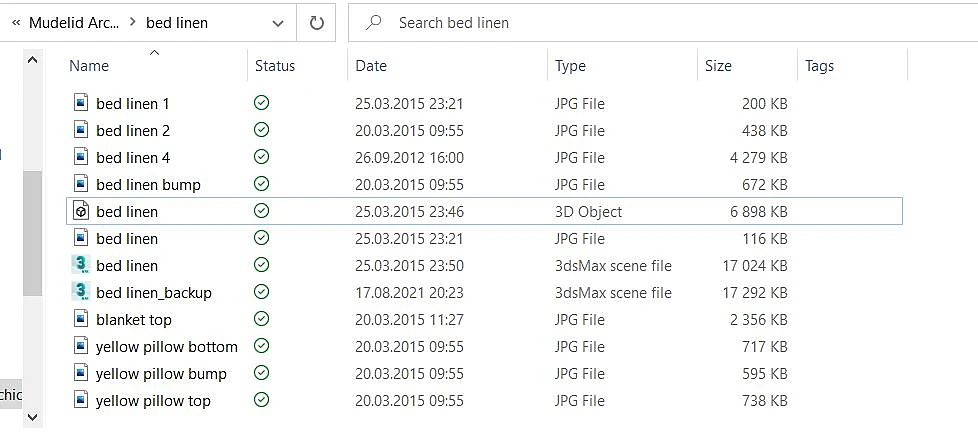Image resolution: width=978 pixels, height=441 pixels.
Task: Expand the Mudelid Arc breadcrumb arrow
Action: pos(132,22)
